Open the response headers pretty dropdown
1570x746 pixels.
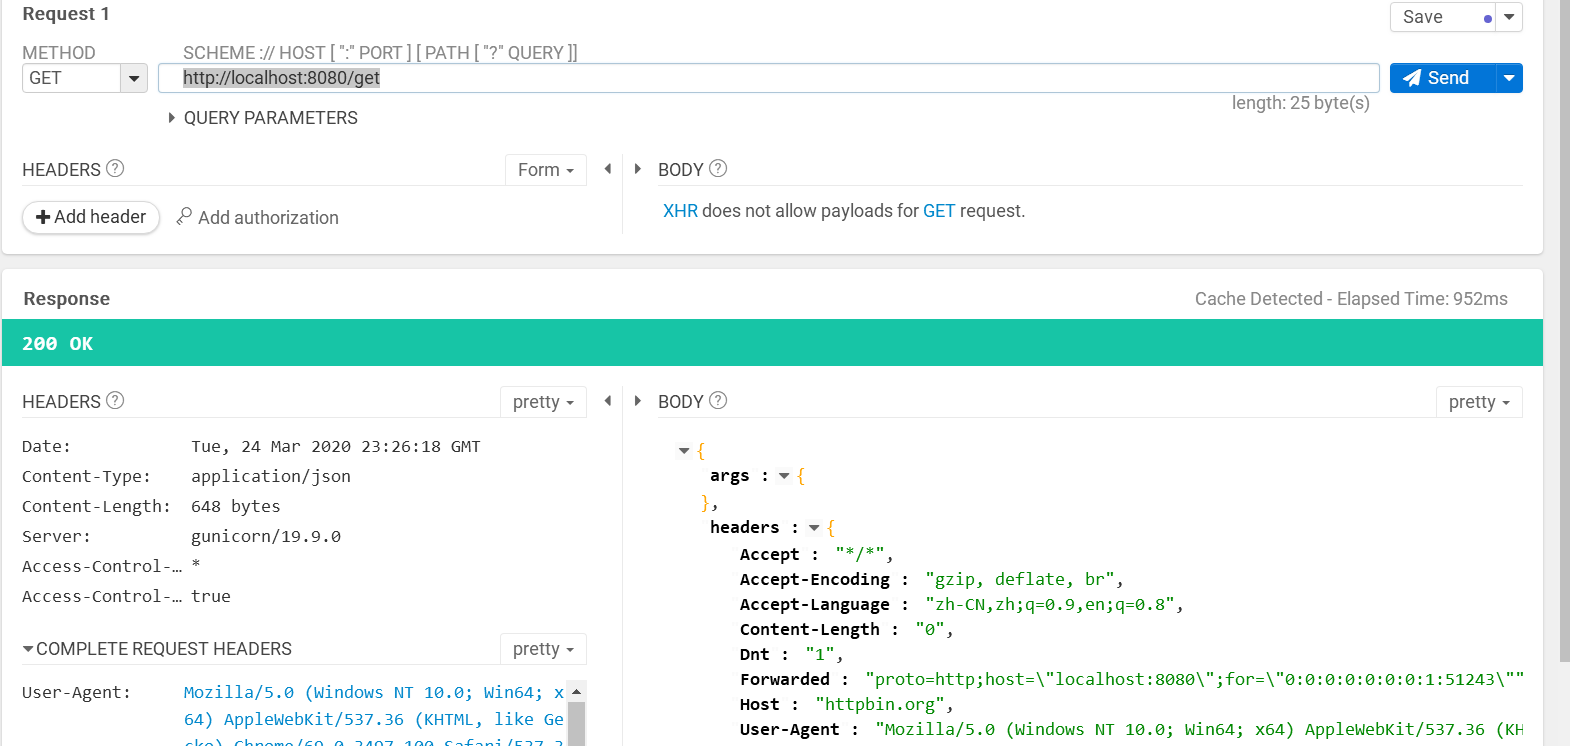[543, 402]
